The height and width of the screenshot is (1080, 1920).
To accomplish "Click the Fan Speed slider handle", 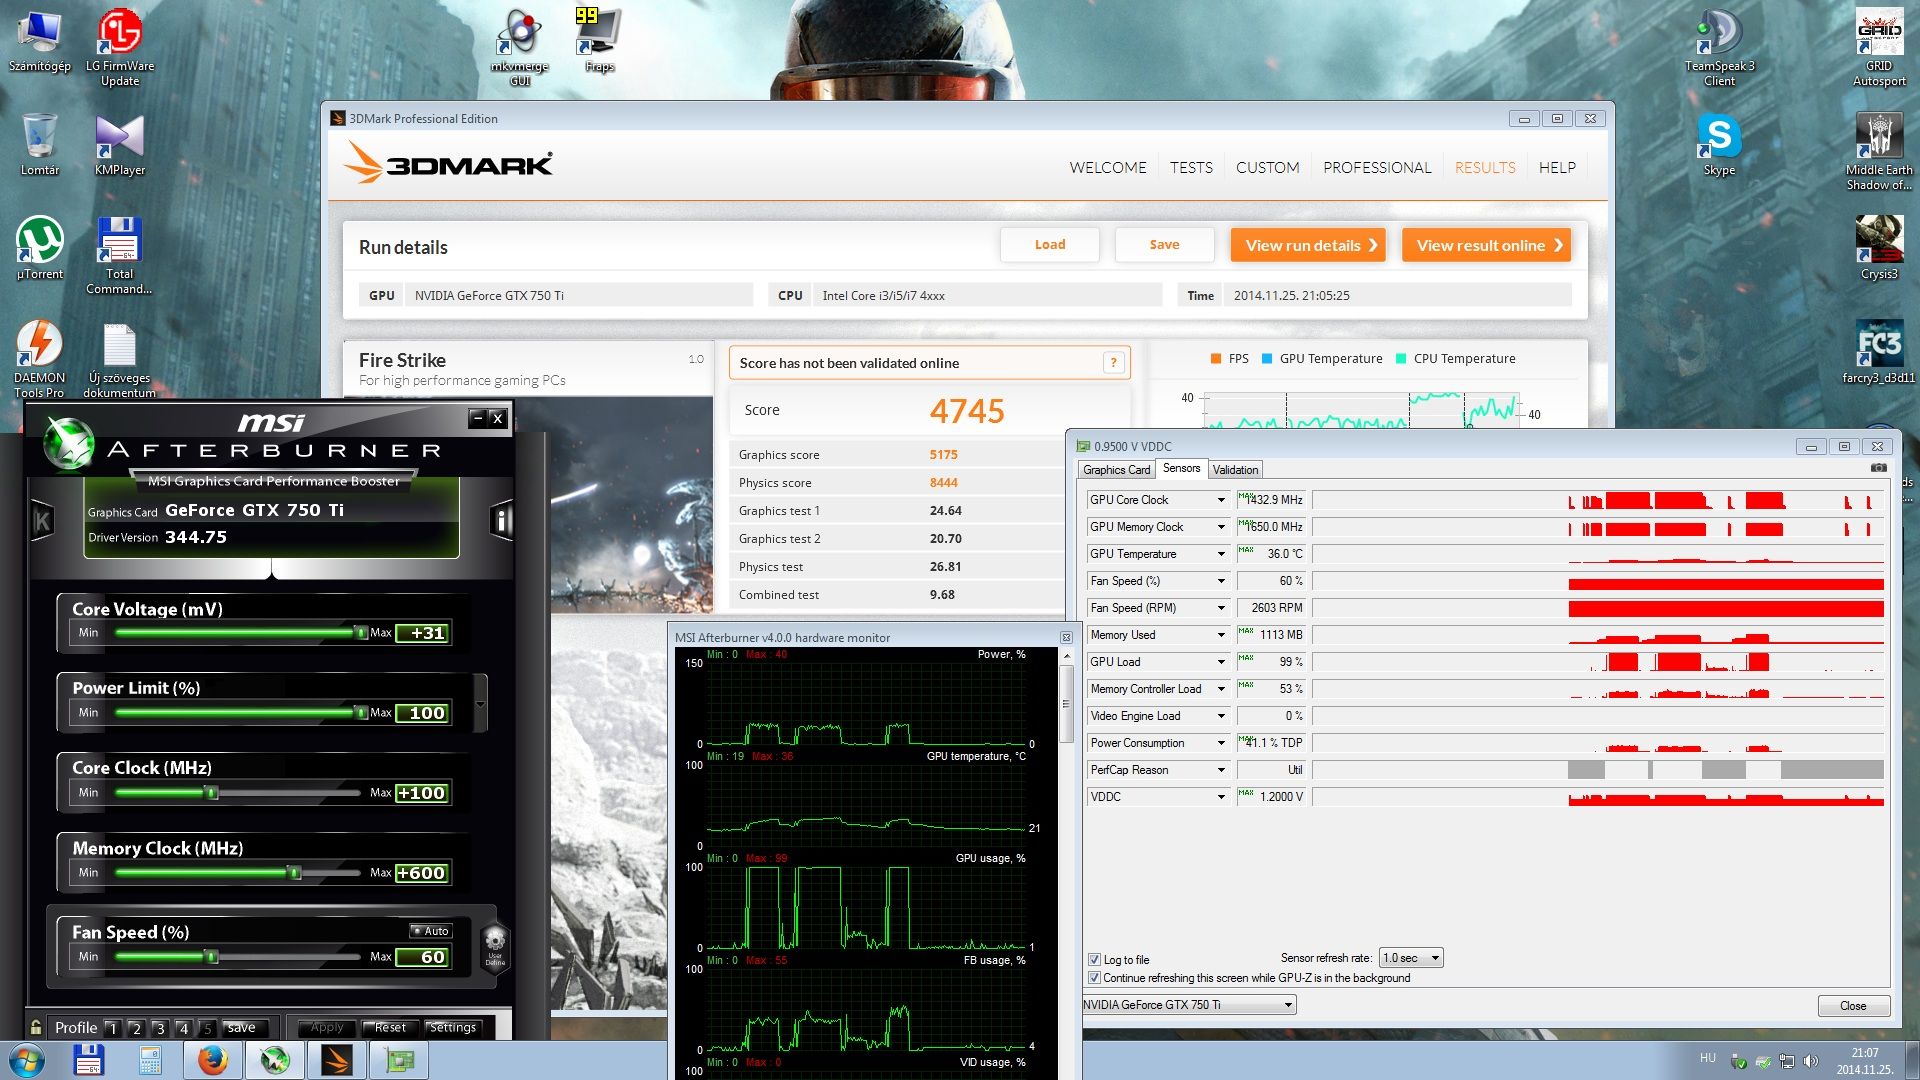I will (x=211, y=957).
